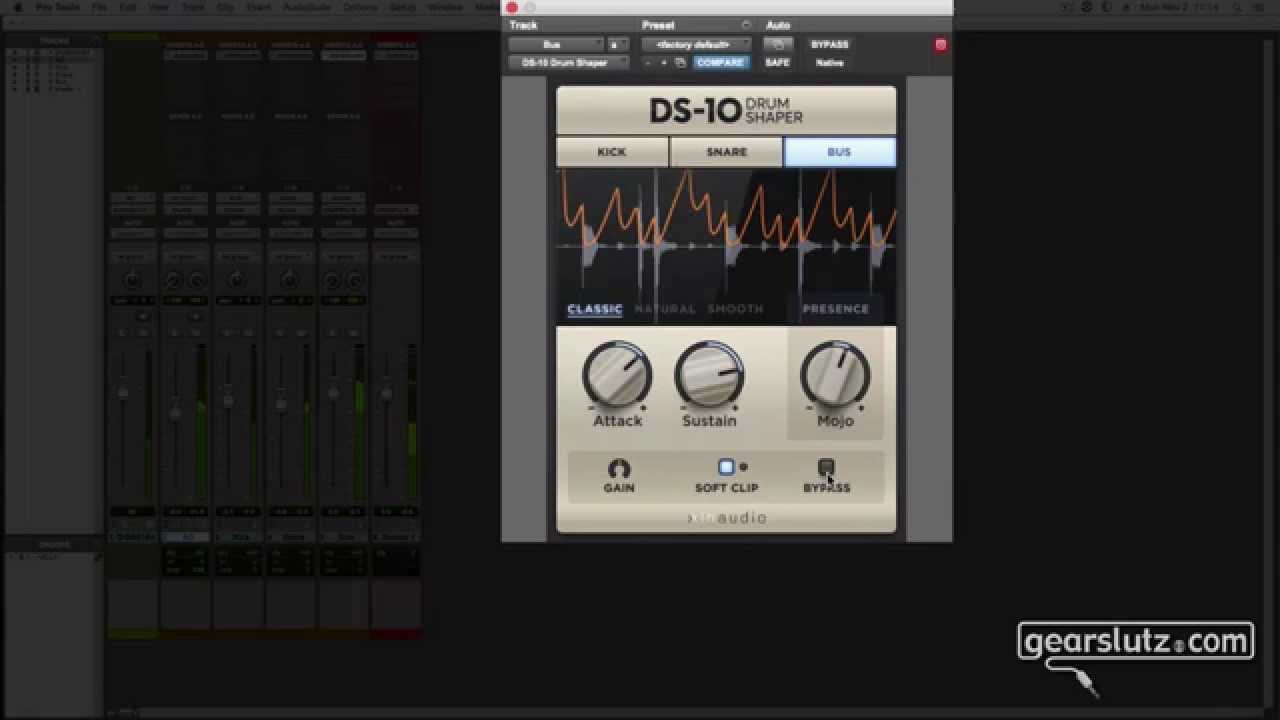Select the next preset plus button
Image resolution: width=1280 pixels, height=720 pixels.
[x=663, y=63]
